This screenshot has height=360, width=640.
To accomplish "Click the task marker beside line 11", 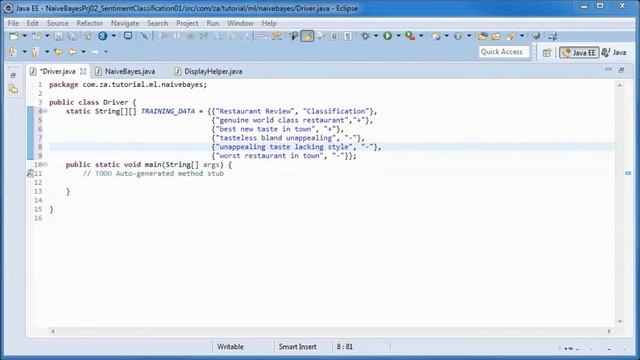I will point(30,173).
